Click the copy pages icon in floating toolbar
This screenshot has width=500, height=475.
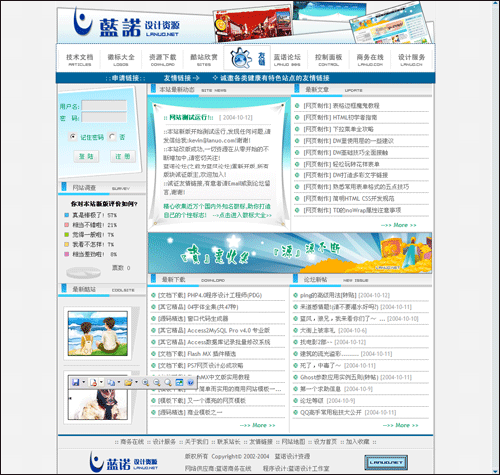pos(111,382)
